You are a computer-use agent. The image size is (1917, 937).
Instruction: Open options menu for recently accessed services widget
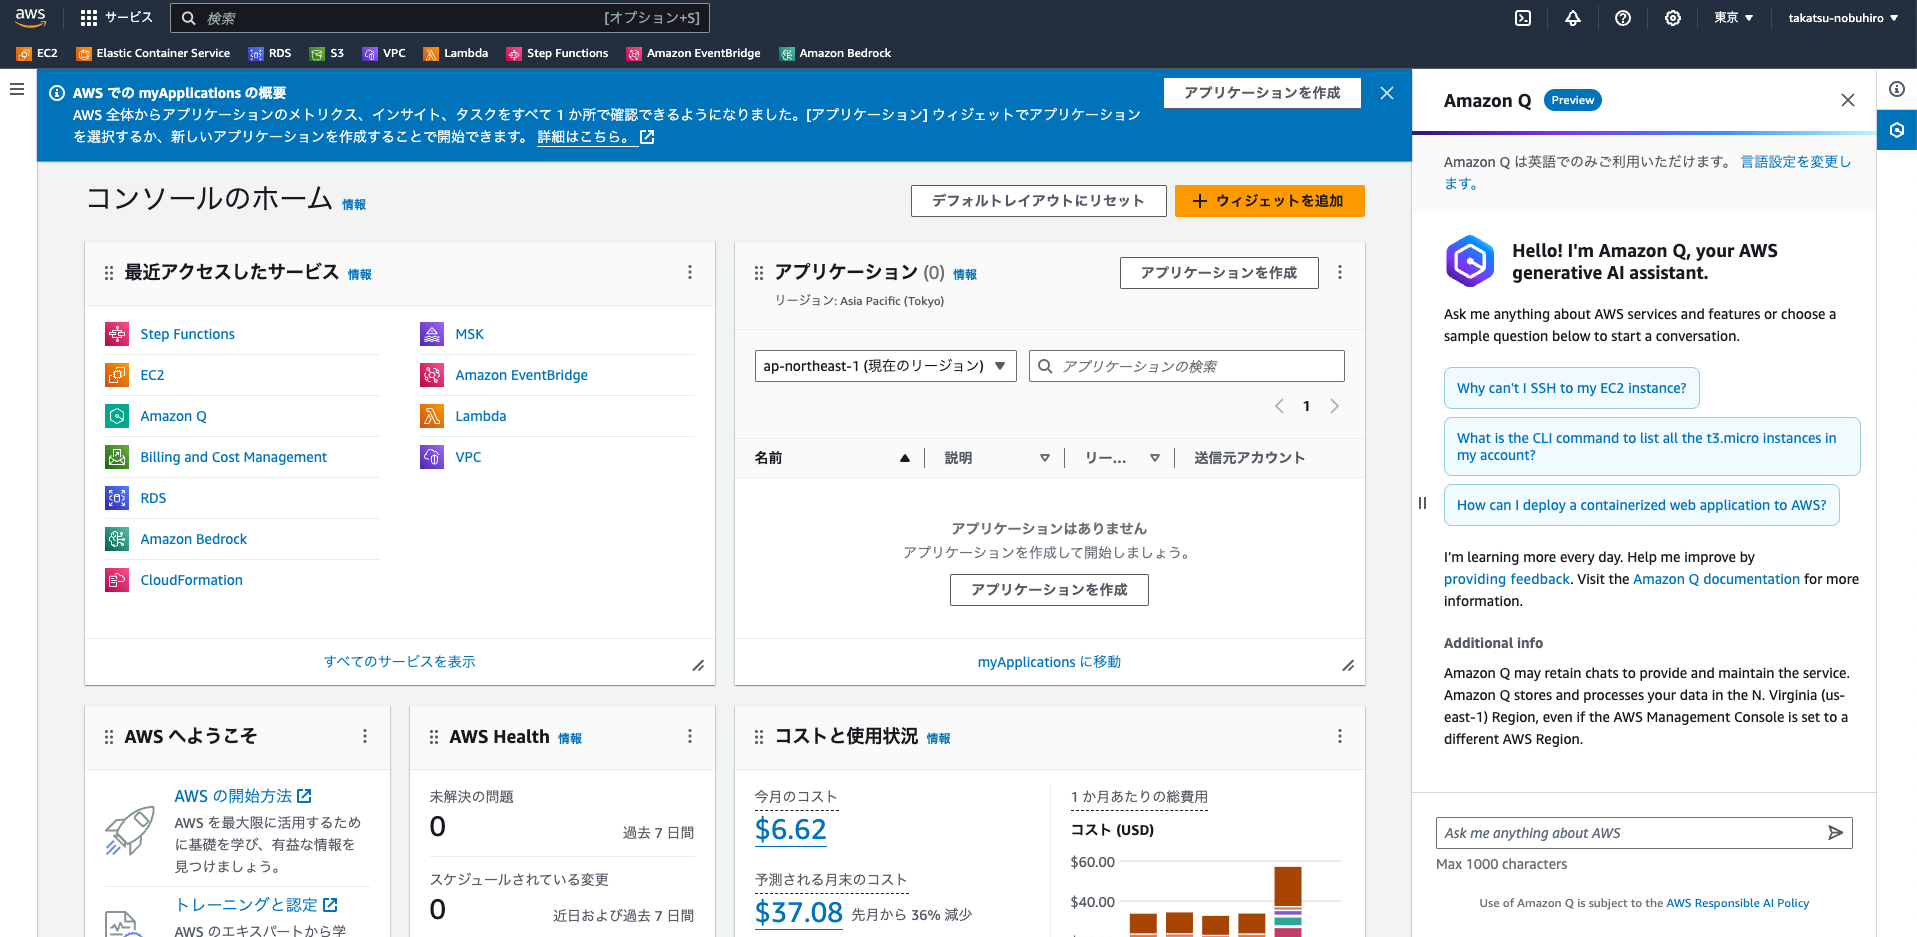pyautogui.click(x=690, y=272)
